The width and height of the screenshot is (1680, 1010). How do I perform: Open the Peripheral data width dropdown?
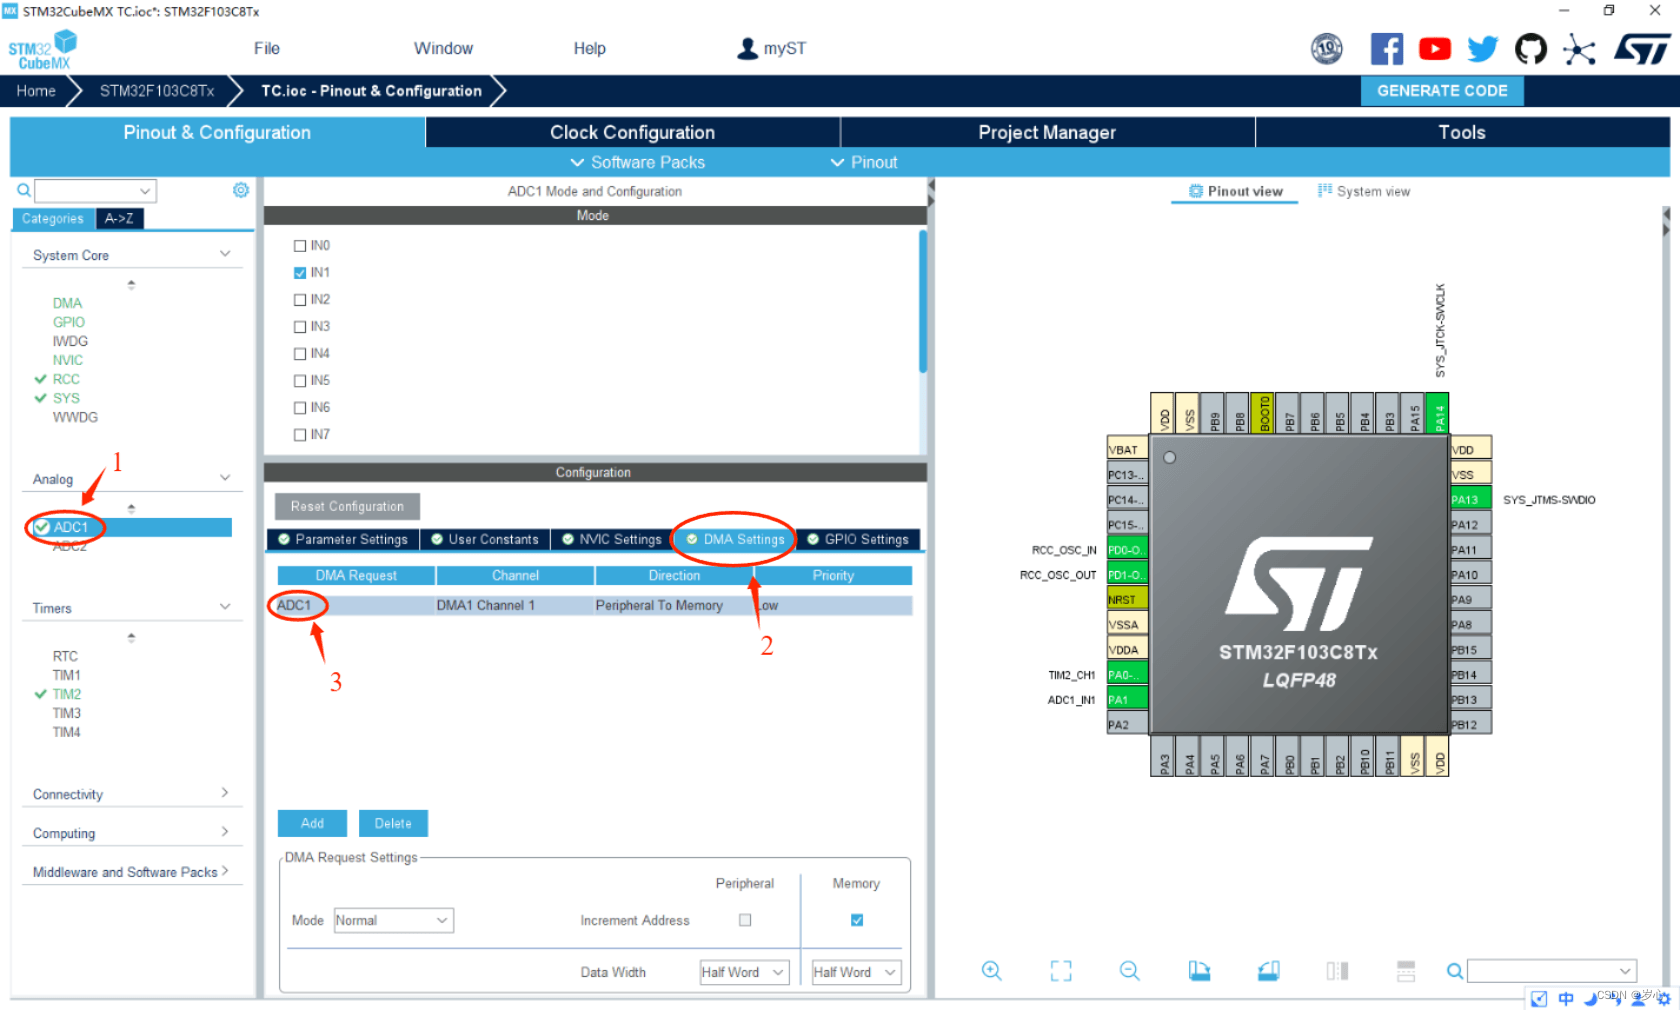[x=745, y=972]
